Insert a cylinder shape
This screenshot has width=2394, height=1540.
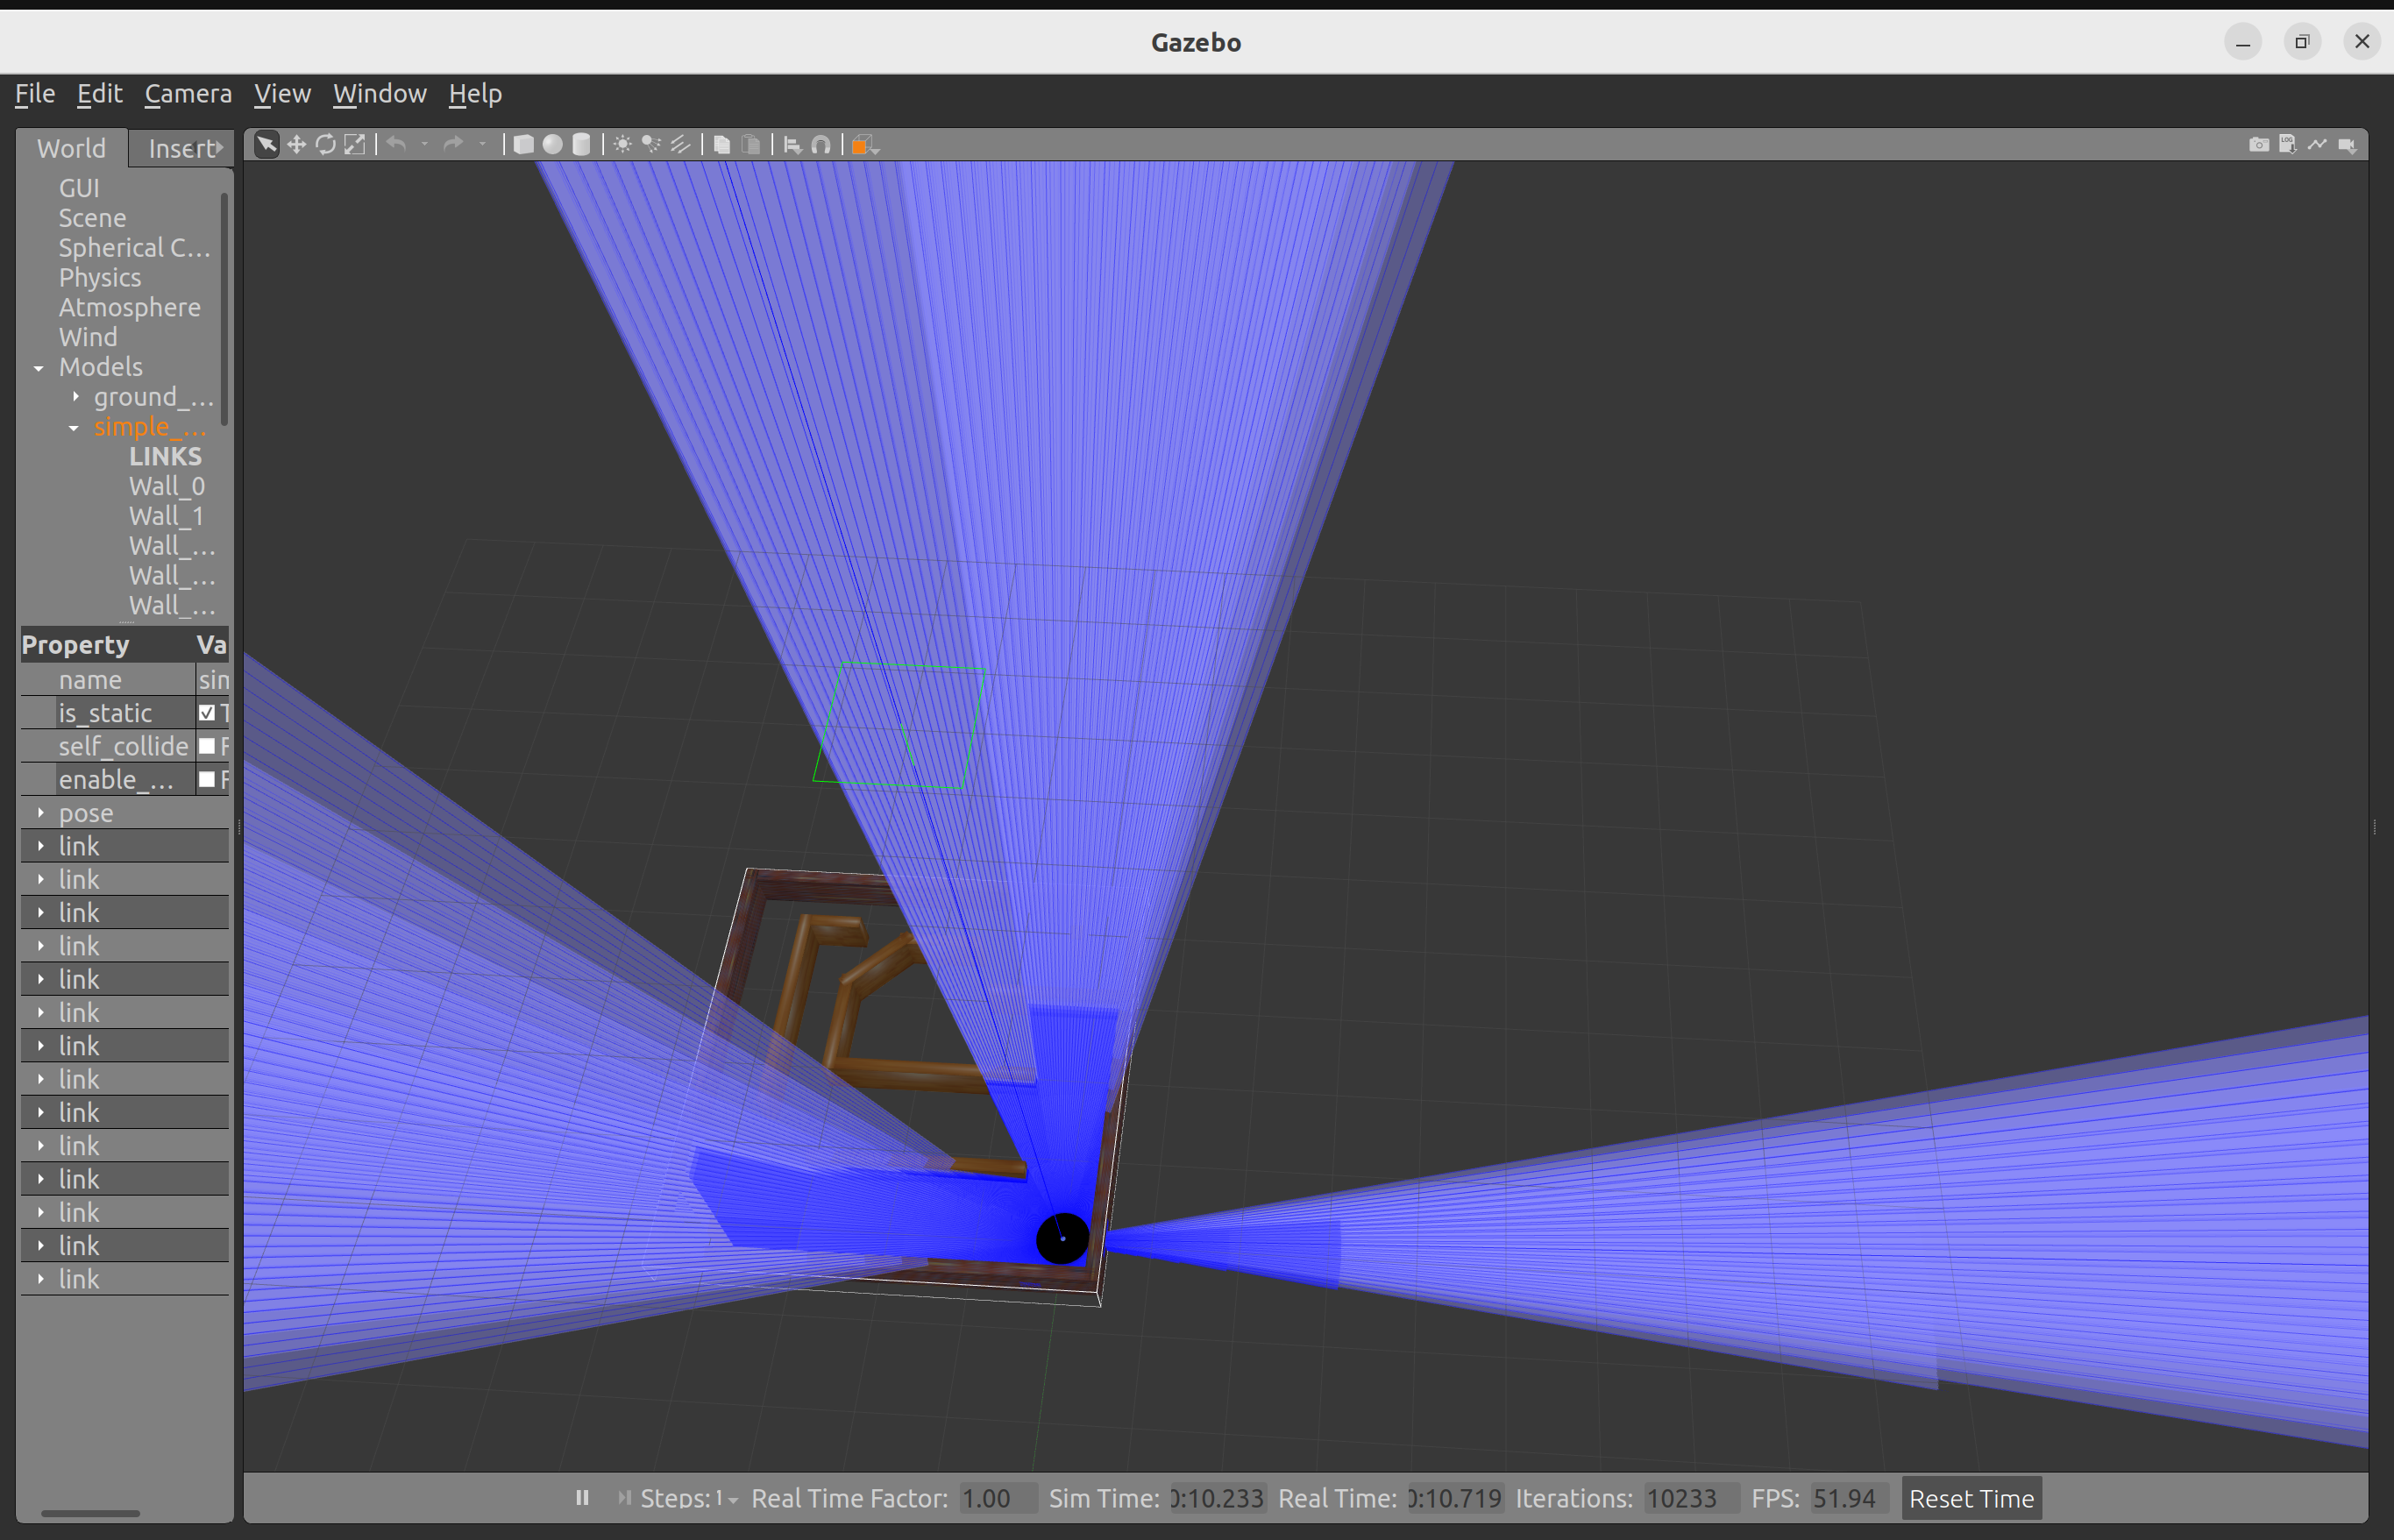(581, 145)
